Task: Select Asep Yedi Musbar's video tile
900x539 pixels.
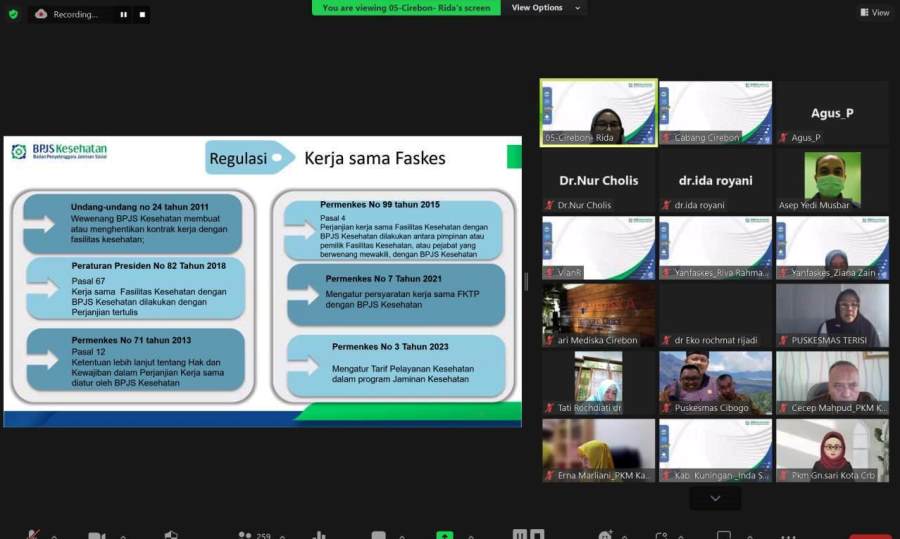Action: [x=832, y=180]
